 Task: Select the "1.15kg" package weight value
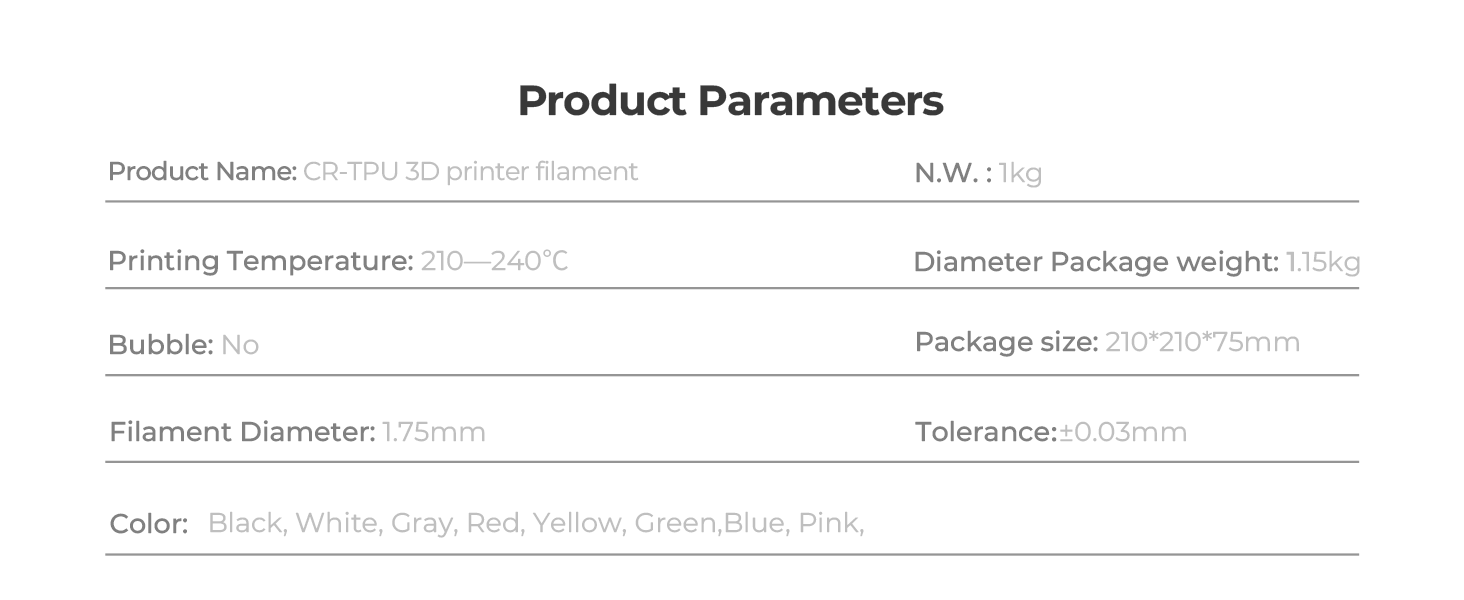point(1323,262)
